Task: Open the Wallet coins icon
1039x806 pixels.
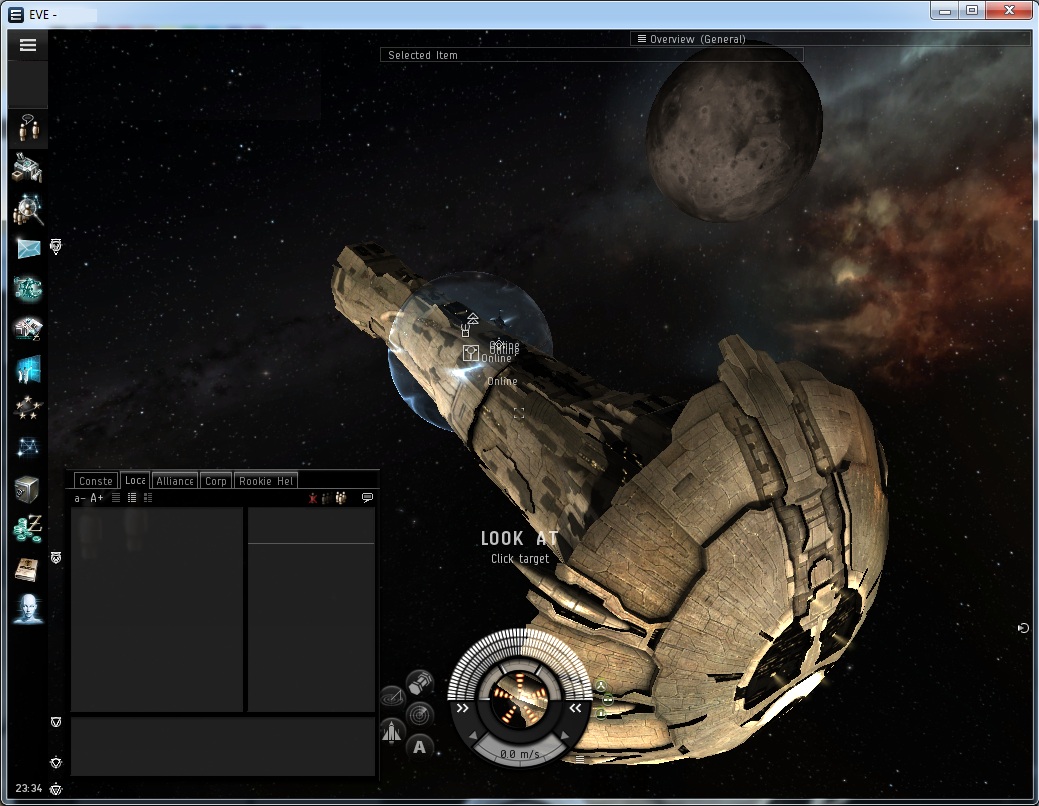Action: click(28, 529)
